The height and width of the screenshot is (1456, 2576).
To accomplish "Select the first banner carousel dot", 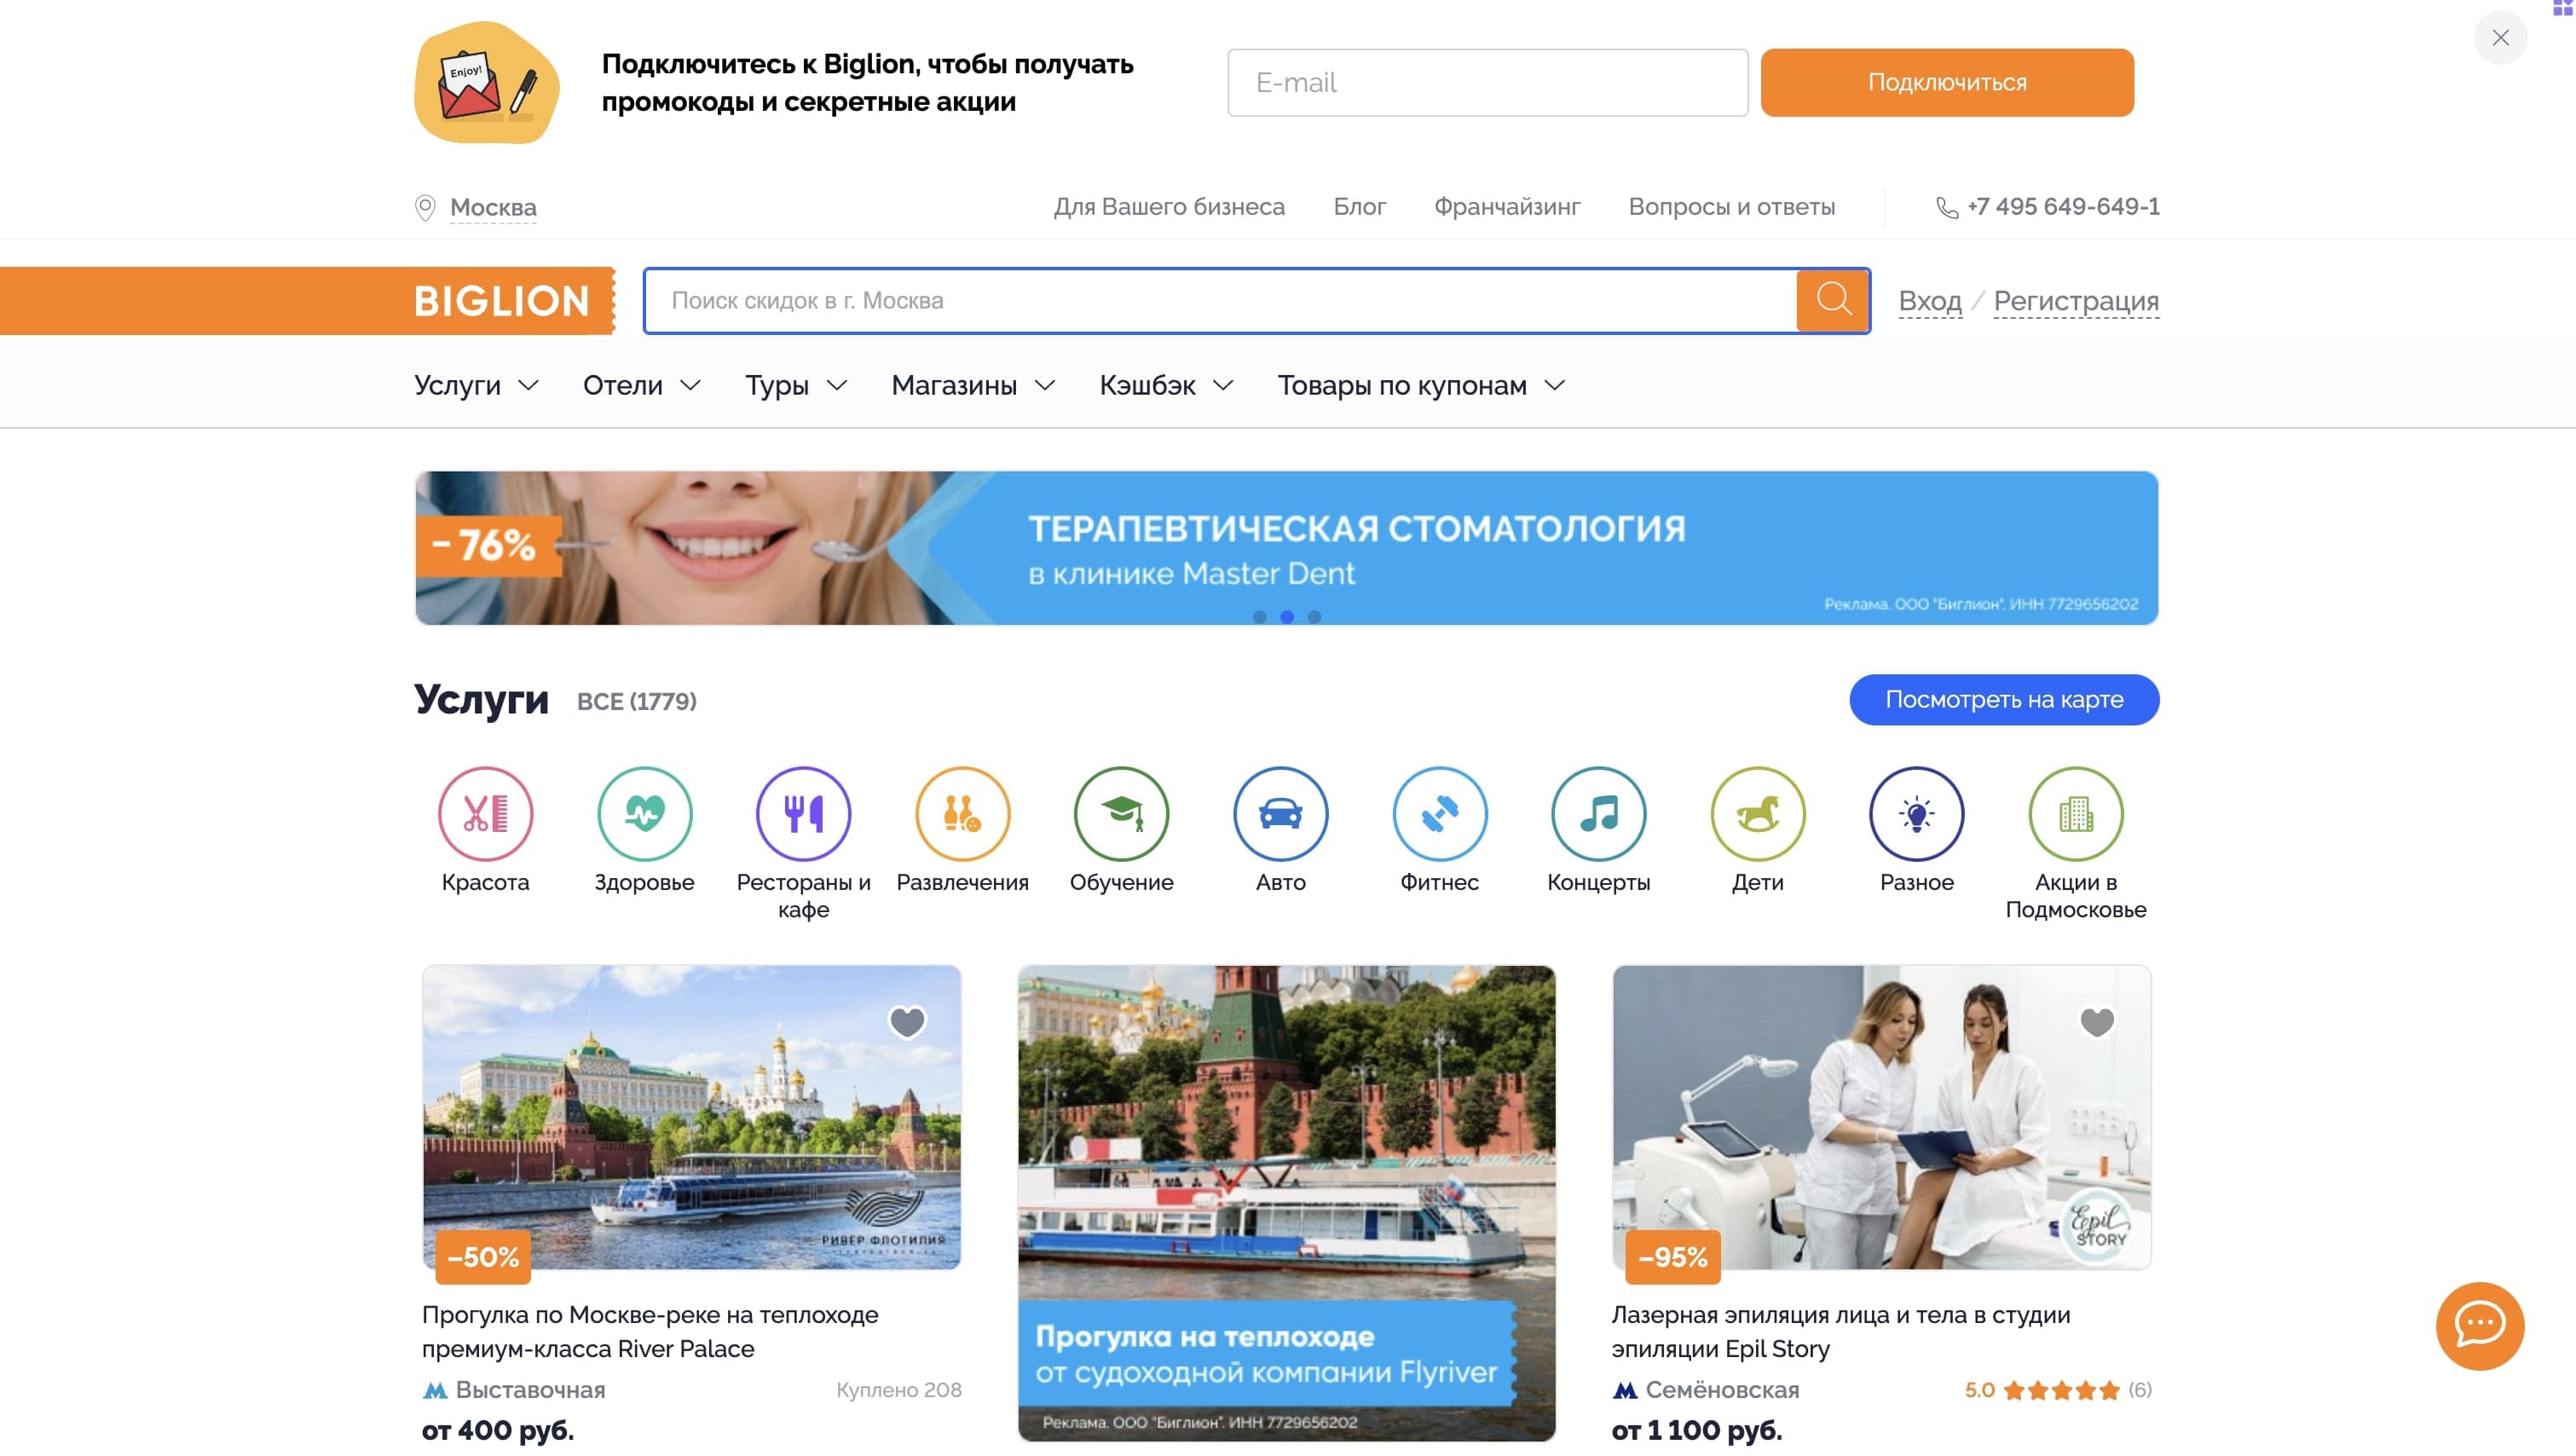I will [x=1259, y=617].
